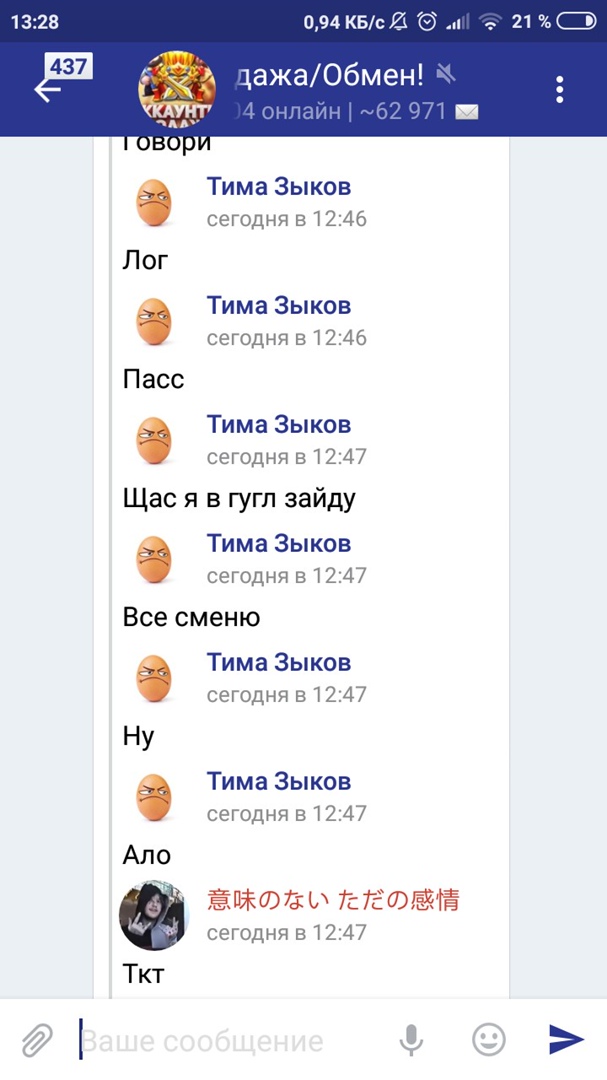Image resolution: width=607 pixels, height=1080 pixels.
Task: Tap the egg avatar above "Ало"
Action: [x=154, y=797]
